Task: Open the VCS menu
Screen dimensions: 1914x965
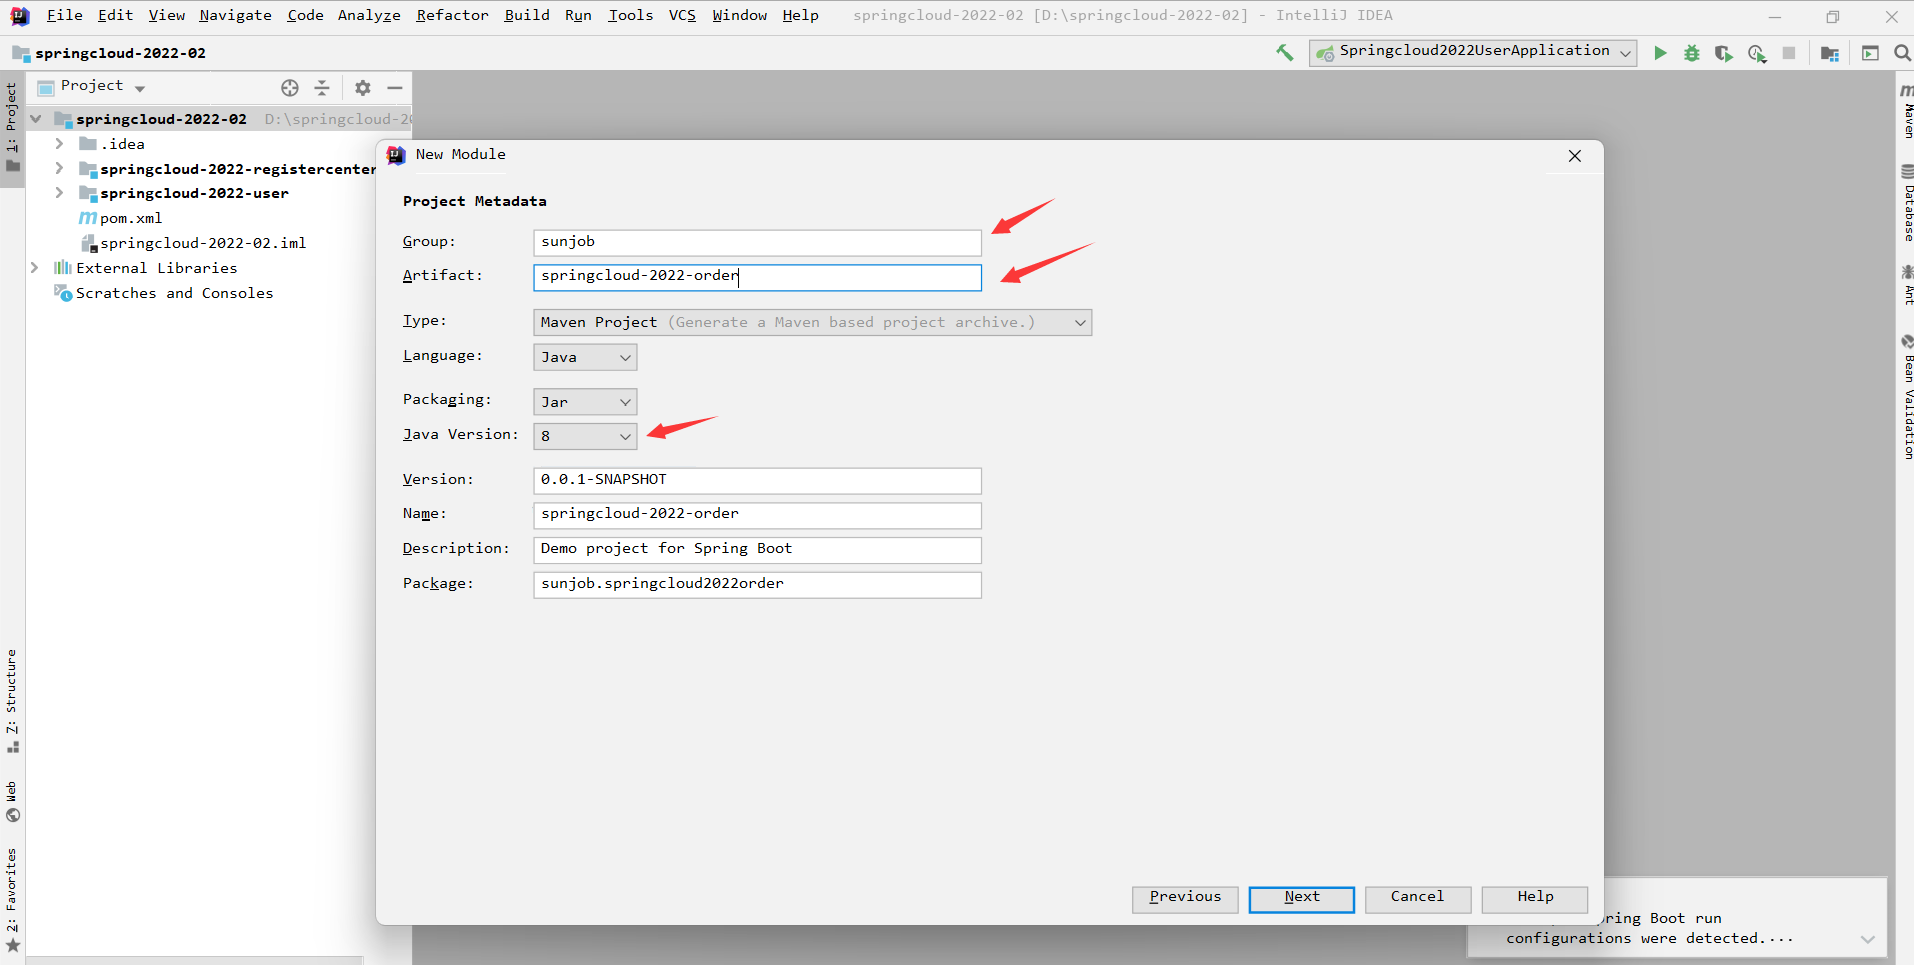Action: (x=682, y=15)
